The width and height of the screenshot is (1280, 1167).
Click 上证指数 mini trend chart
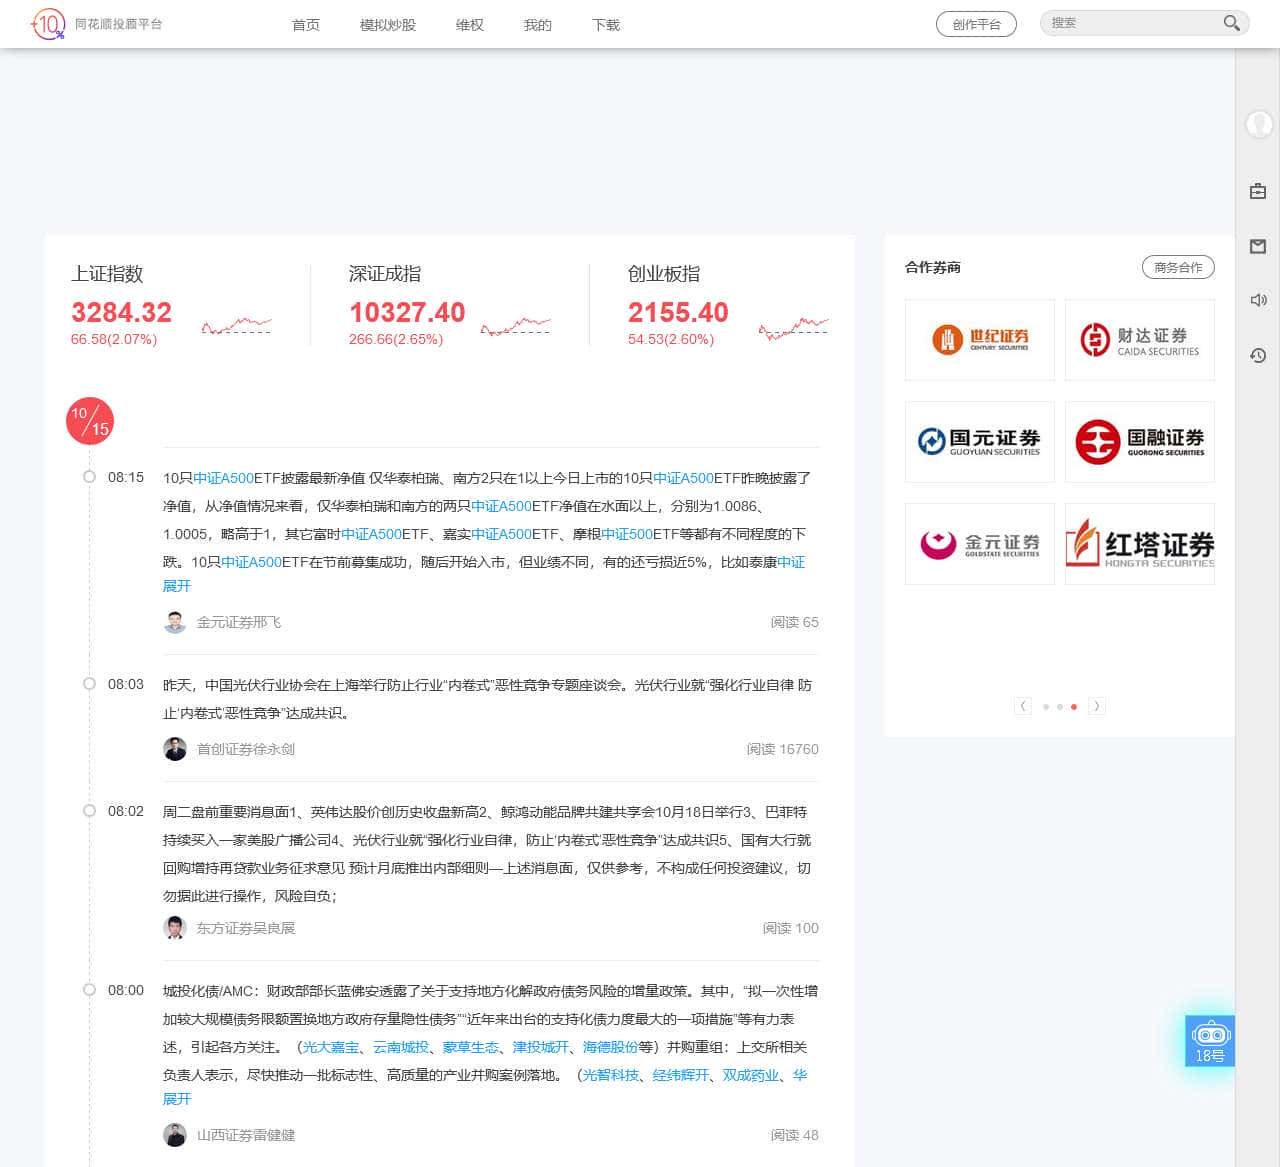(236, 326)
